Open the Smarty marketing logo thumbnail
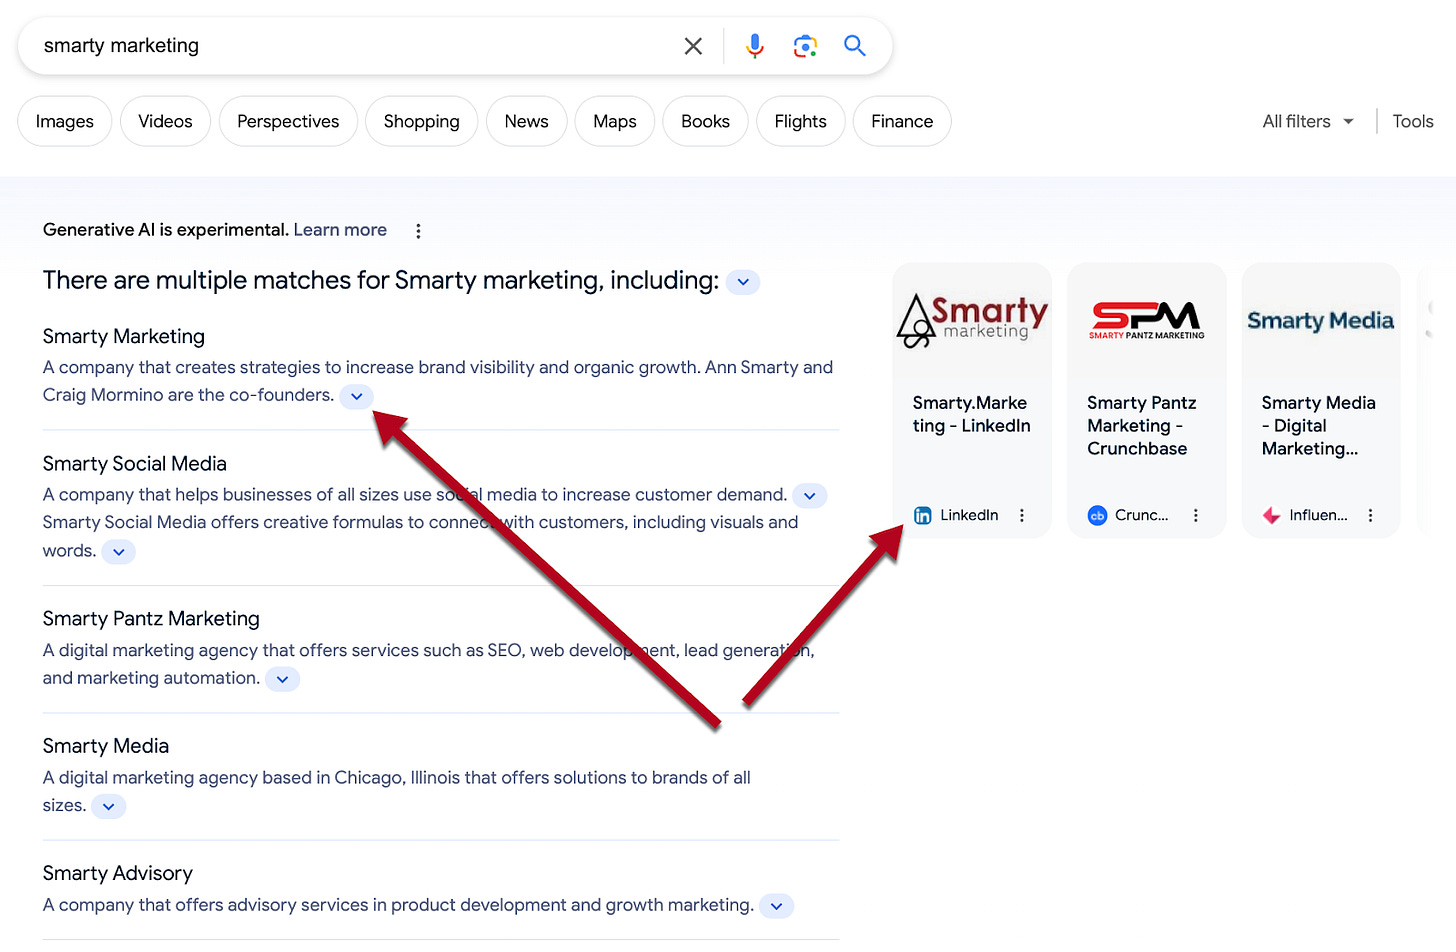 click(972, 321)
